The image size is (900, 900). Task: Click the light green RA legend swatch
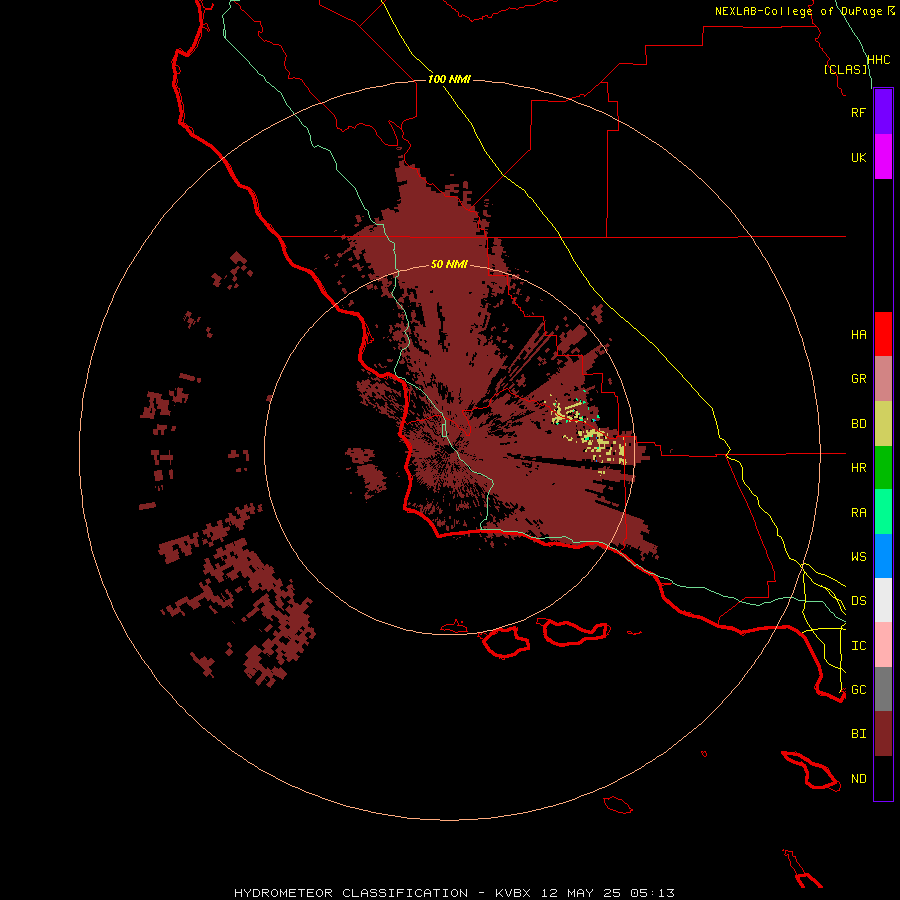coord(883,512)
